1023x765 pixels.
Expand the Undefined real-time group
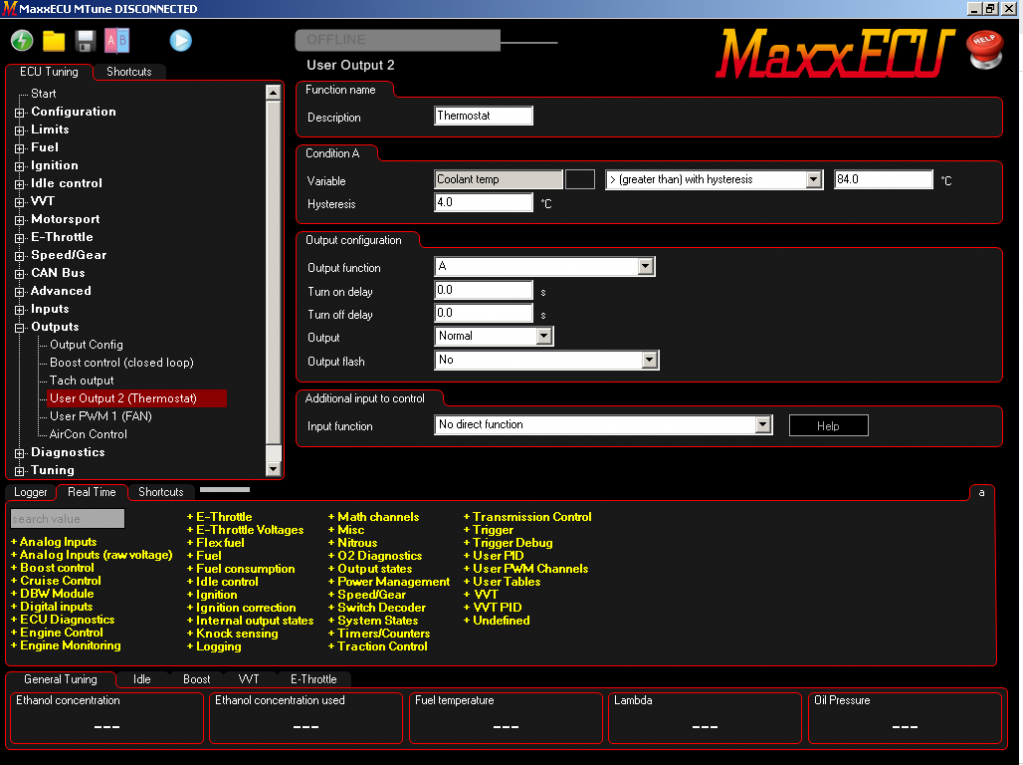496,621
